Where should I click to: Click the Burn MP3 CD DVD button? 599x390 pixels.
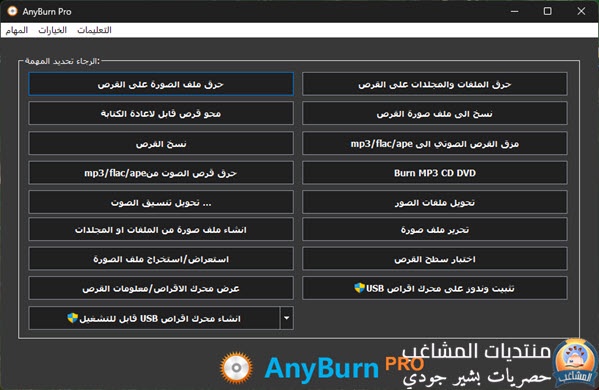click(435, 173)
